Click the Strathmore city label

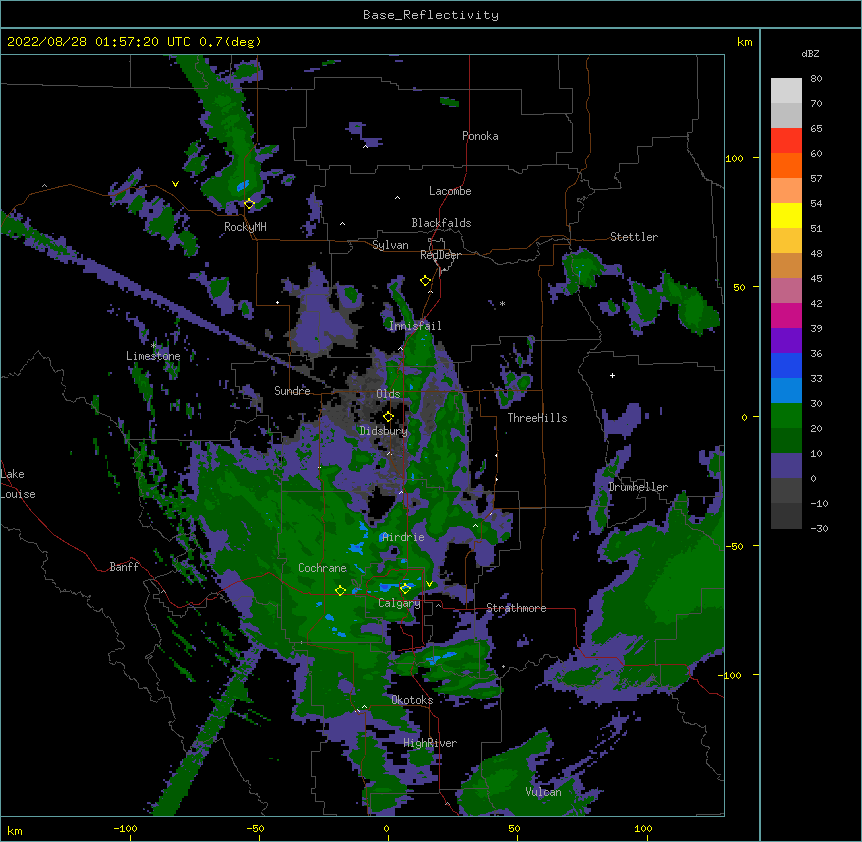click(x=516, y=608)
